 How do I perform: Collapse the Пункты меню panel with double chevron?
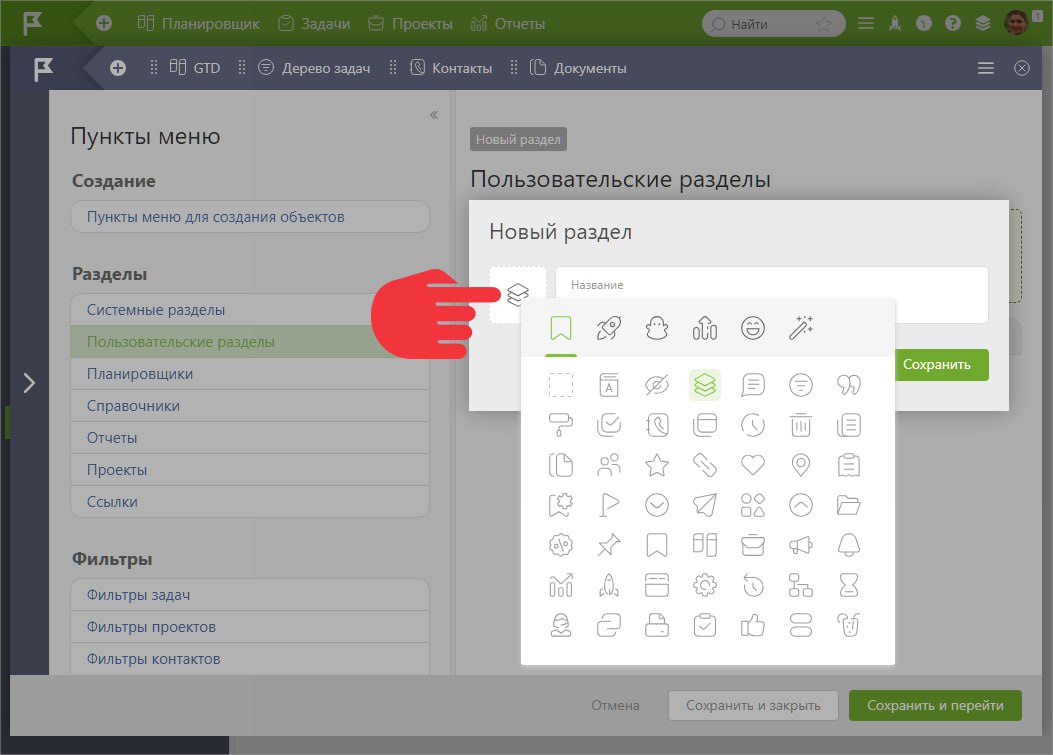pyautogui.click(x=434, y=115)
